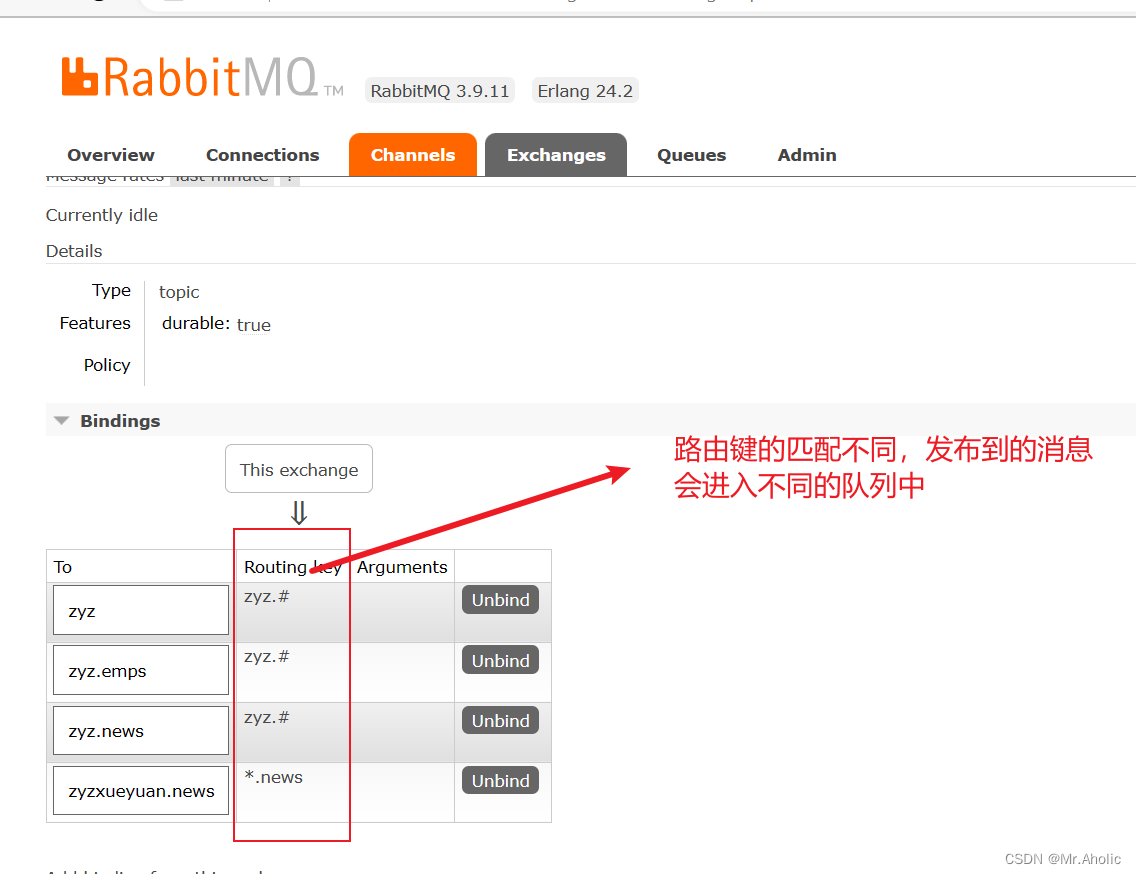Open the zyz queue link
1136x874 pixels.
coord(83,609)
